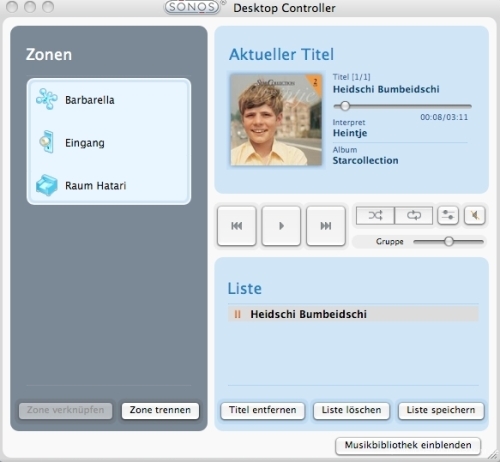Toggle shuffle mode
The height and width of the screenshot is (462, 500).
(375, 215)
